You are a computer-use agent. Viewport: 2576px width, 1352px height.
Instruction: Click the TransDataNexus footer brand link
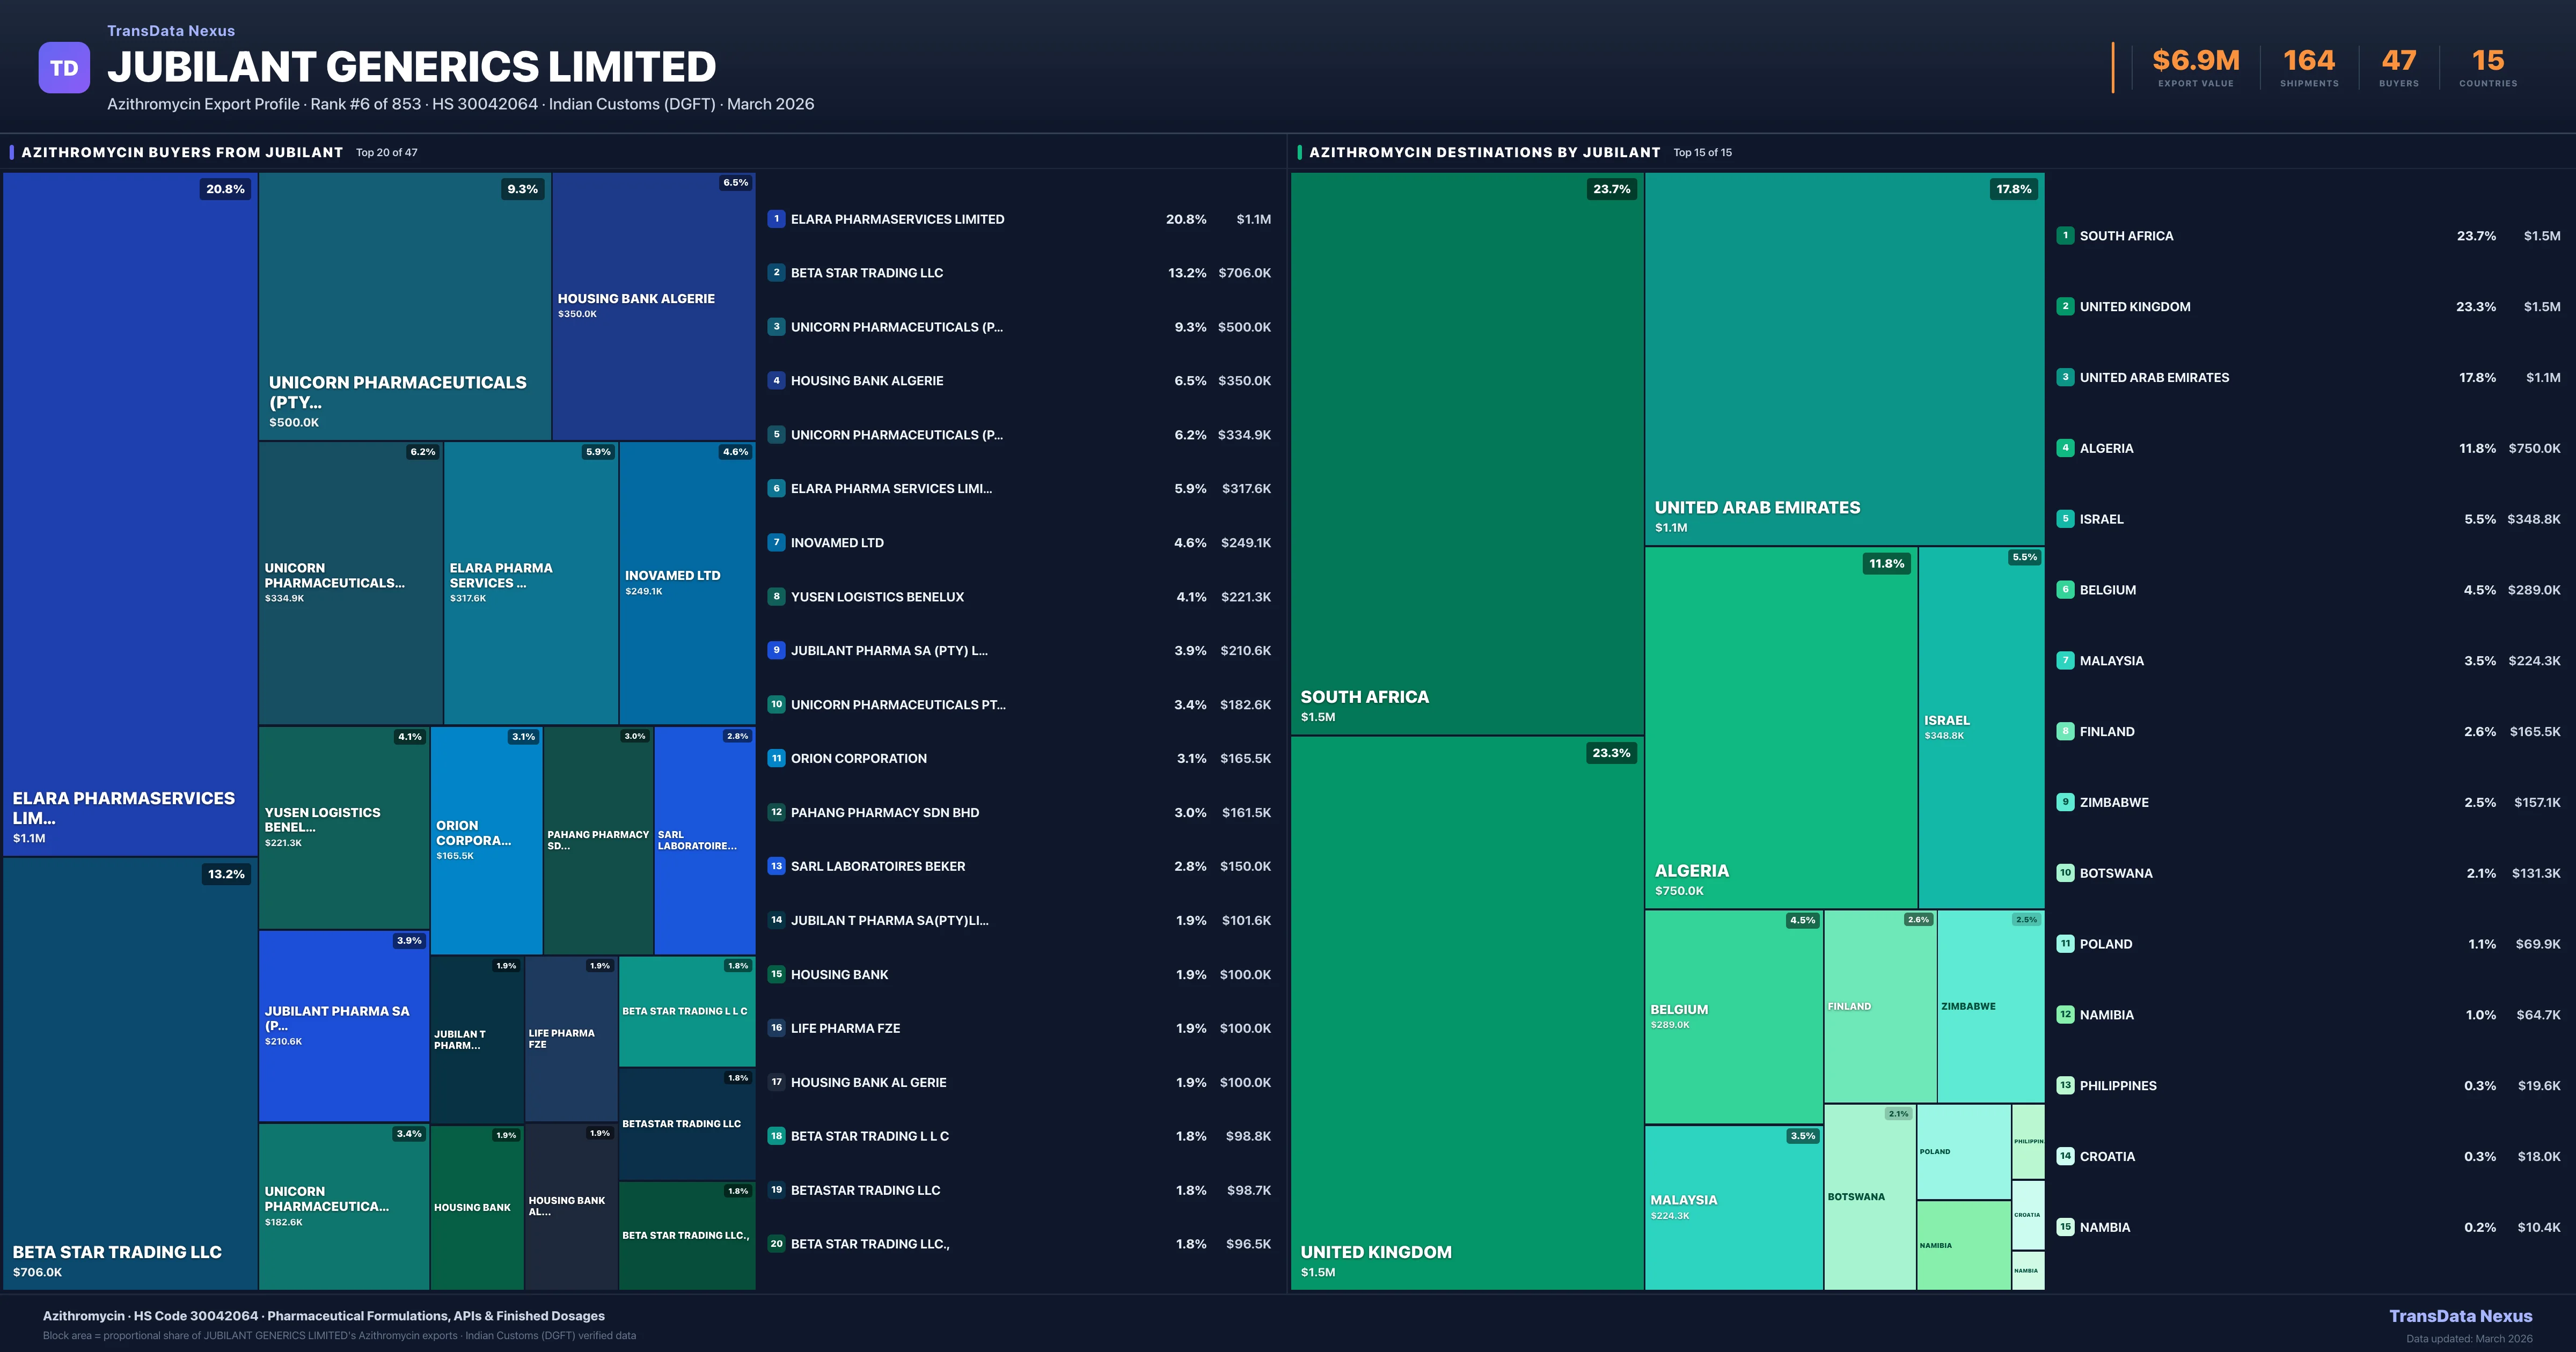coord(2460,1316)
